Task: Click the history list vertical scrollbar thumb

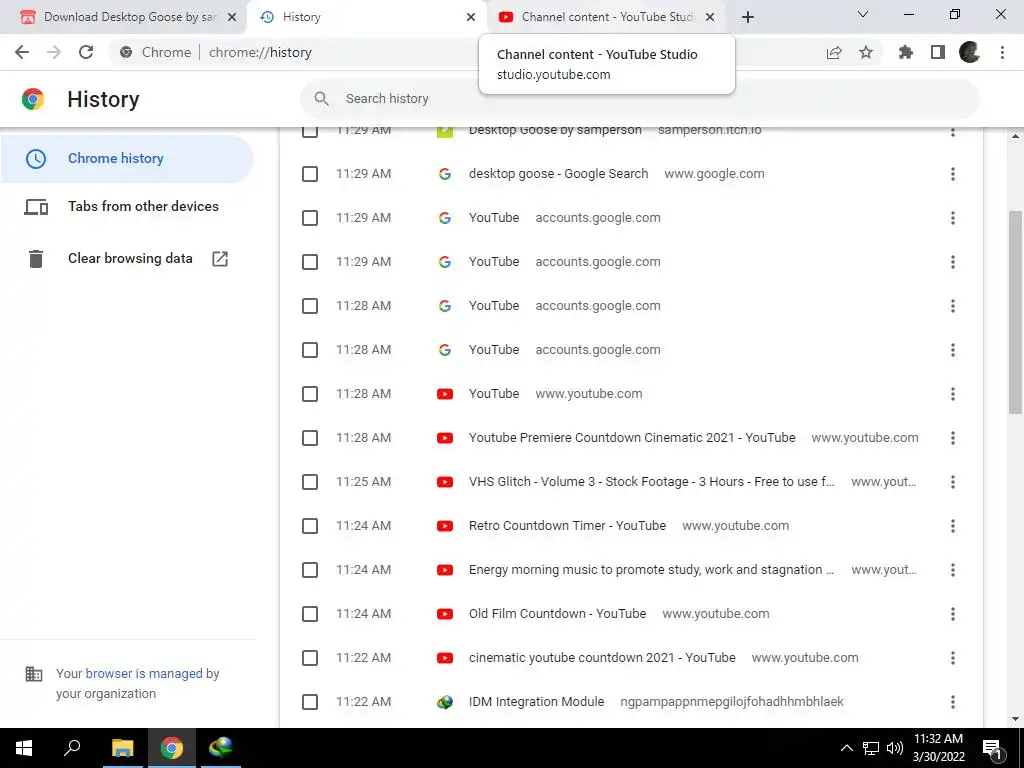Action: coord(1015,312)
